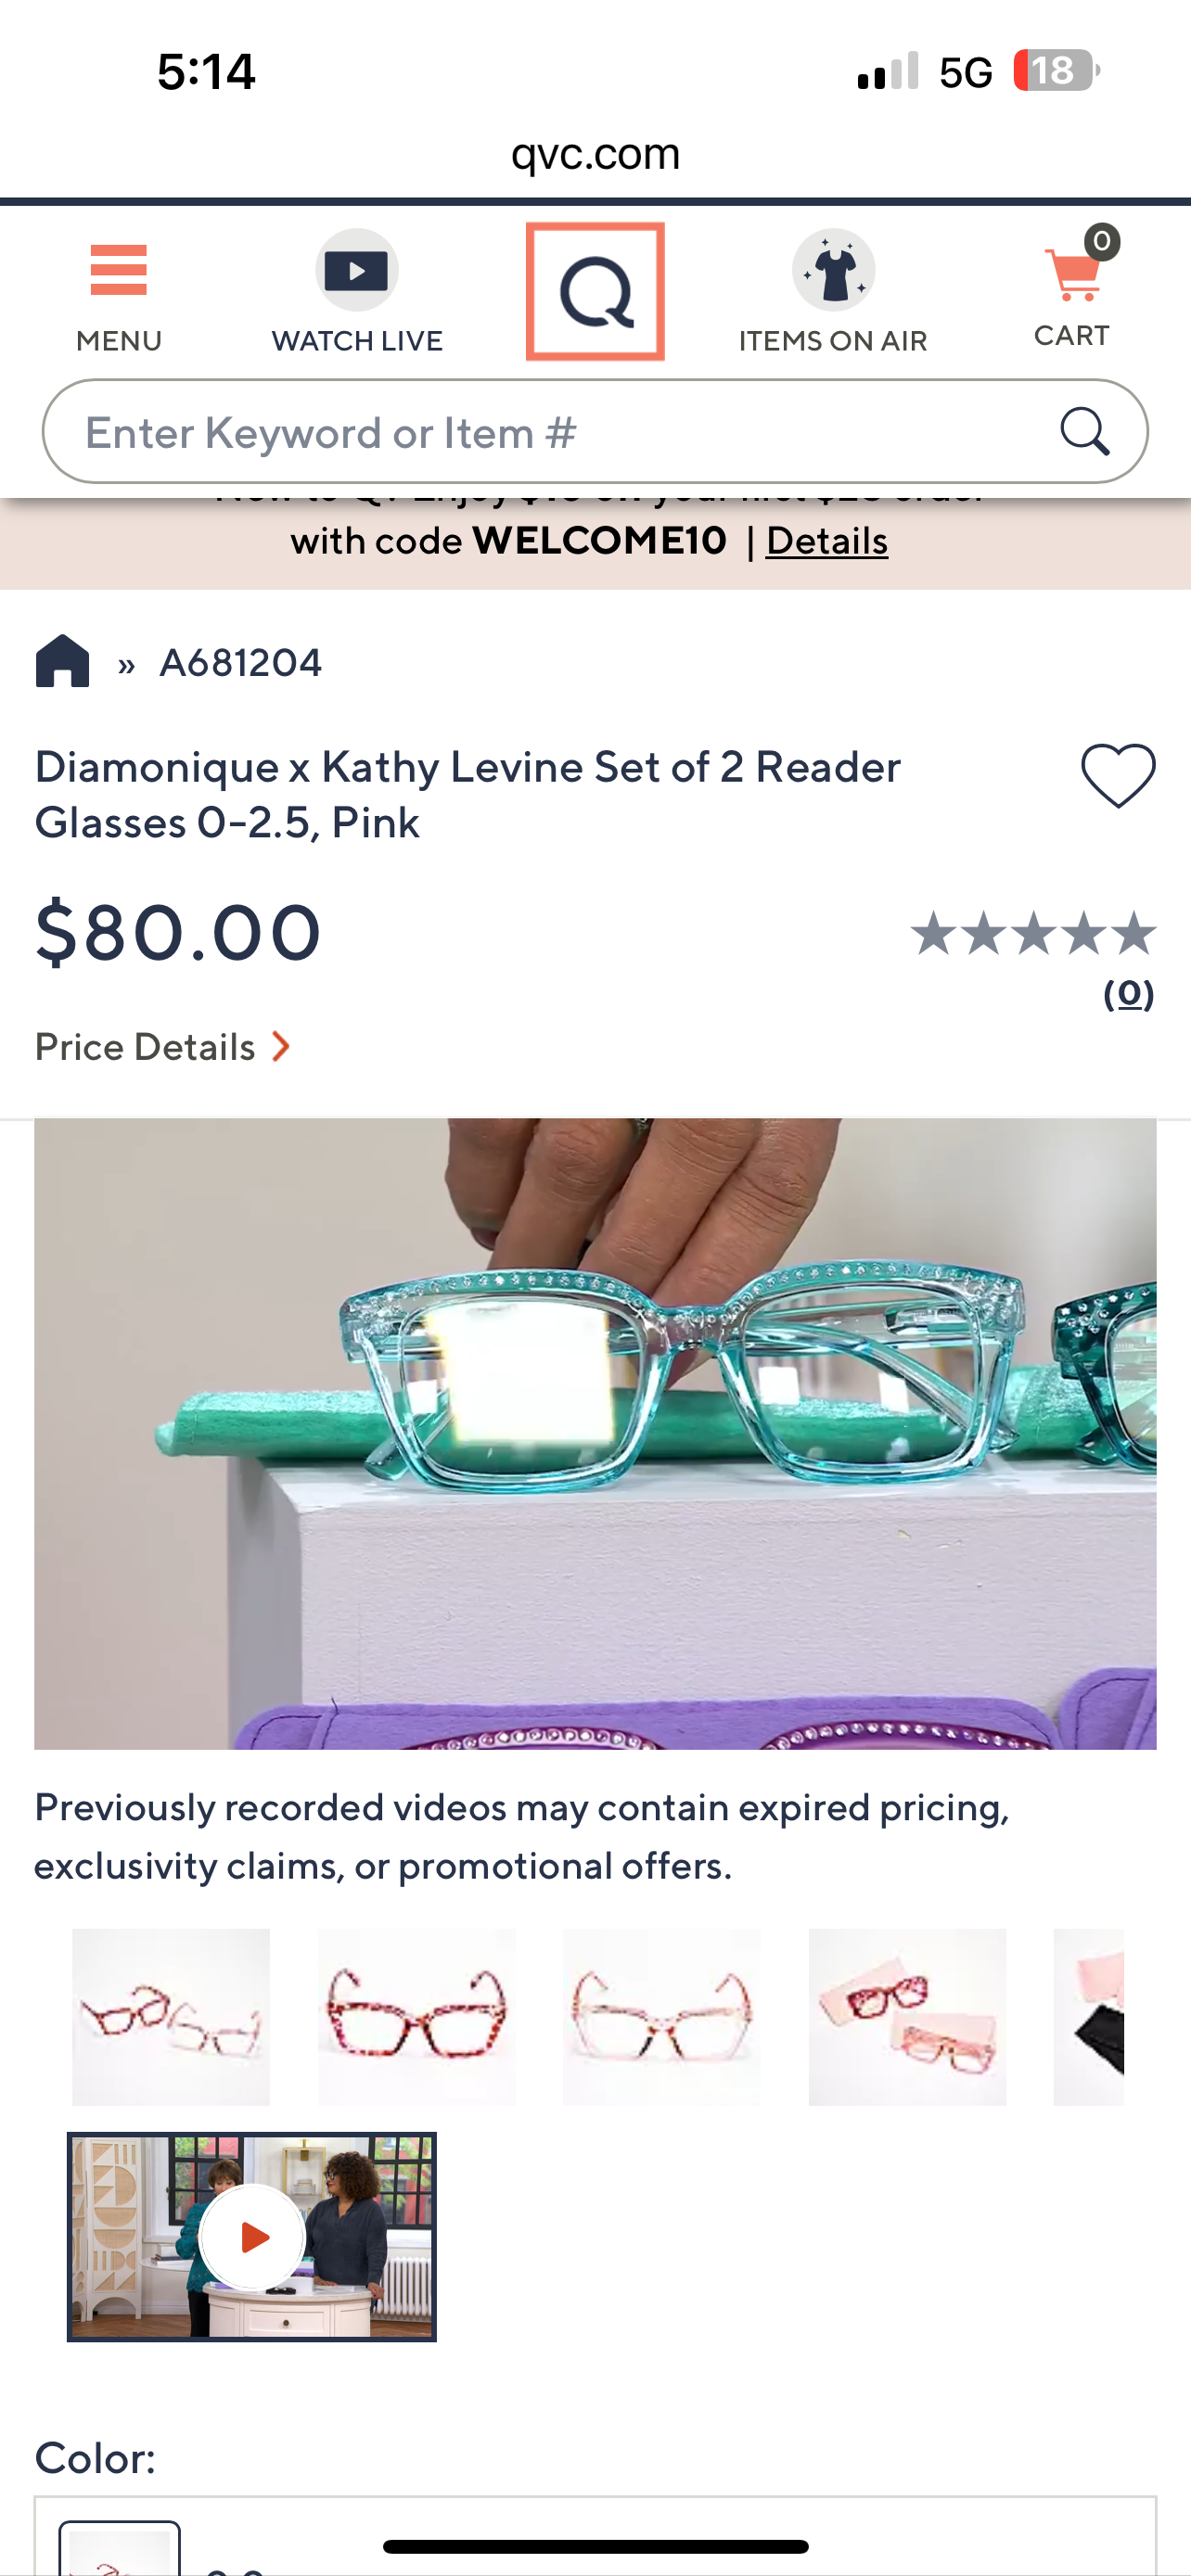Select thumbnail showing glasses with pink cases

click(907, 2017)
